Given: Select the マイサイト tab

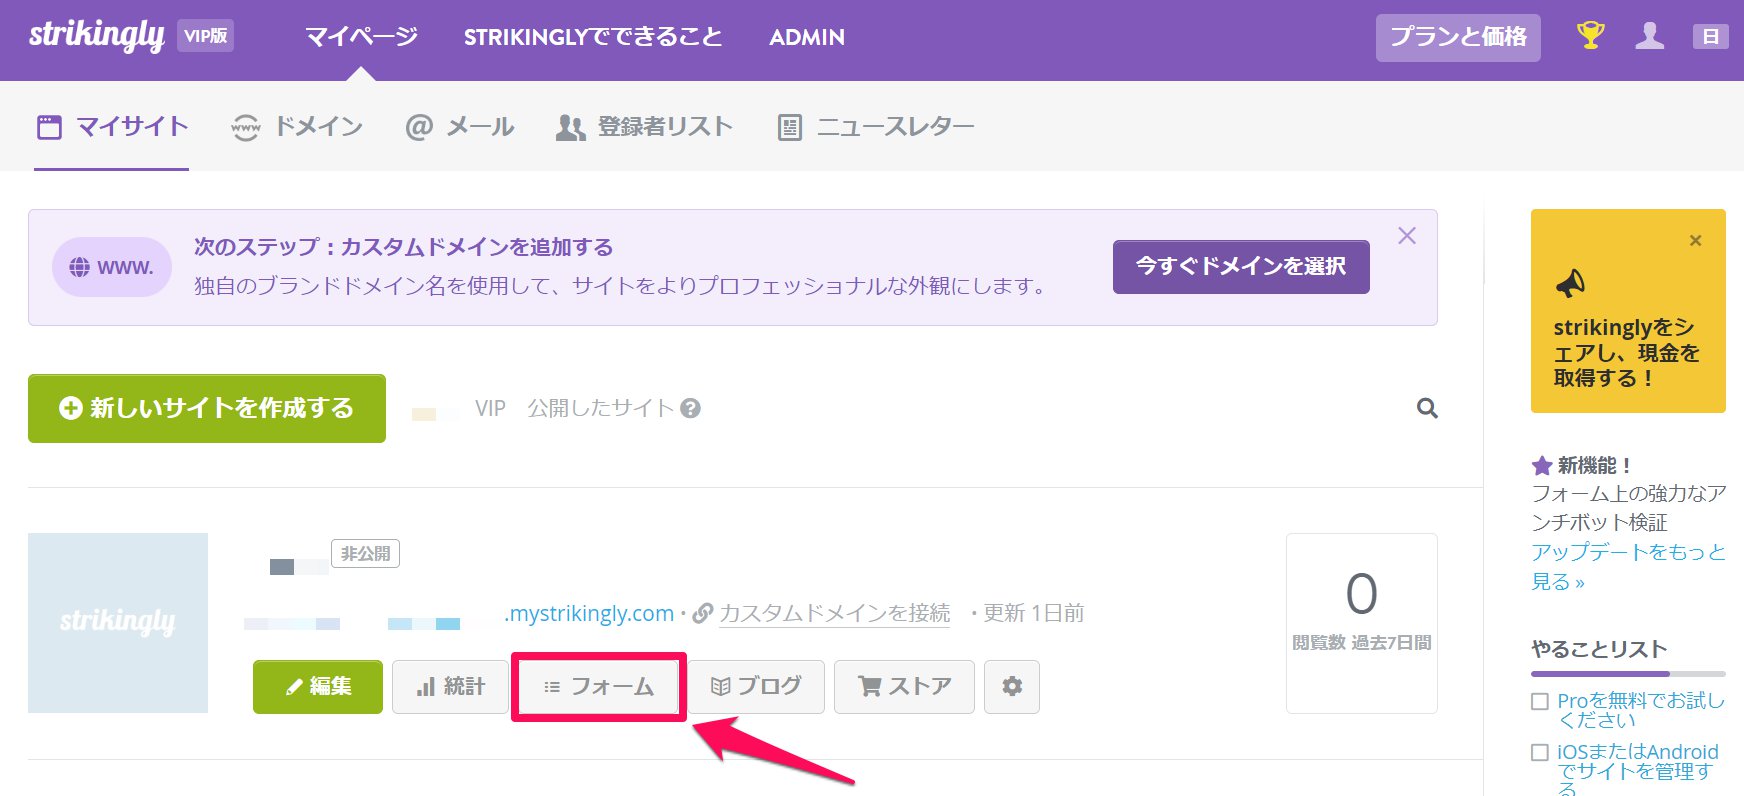Looking at the screenshot, I should (x=112, y=127).
